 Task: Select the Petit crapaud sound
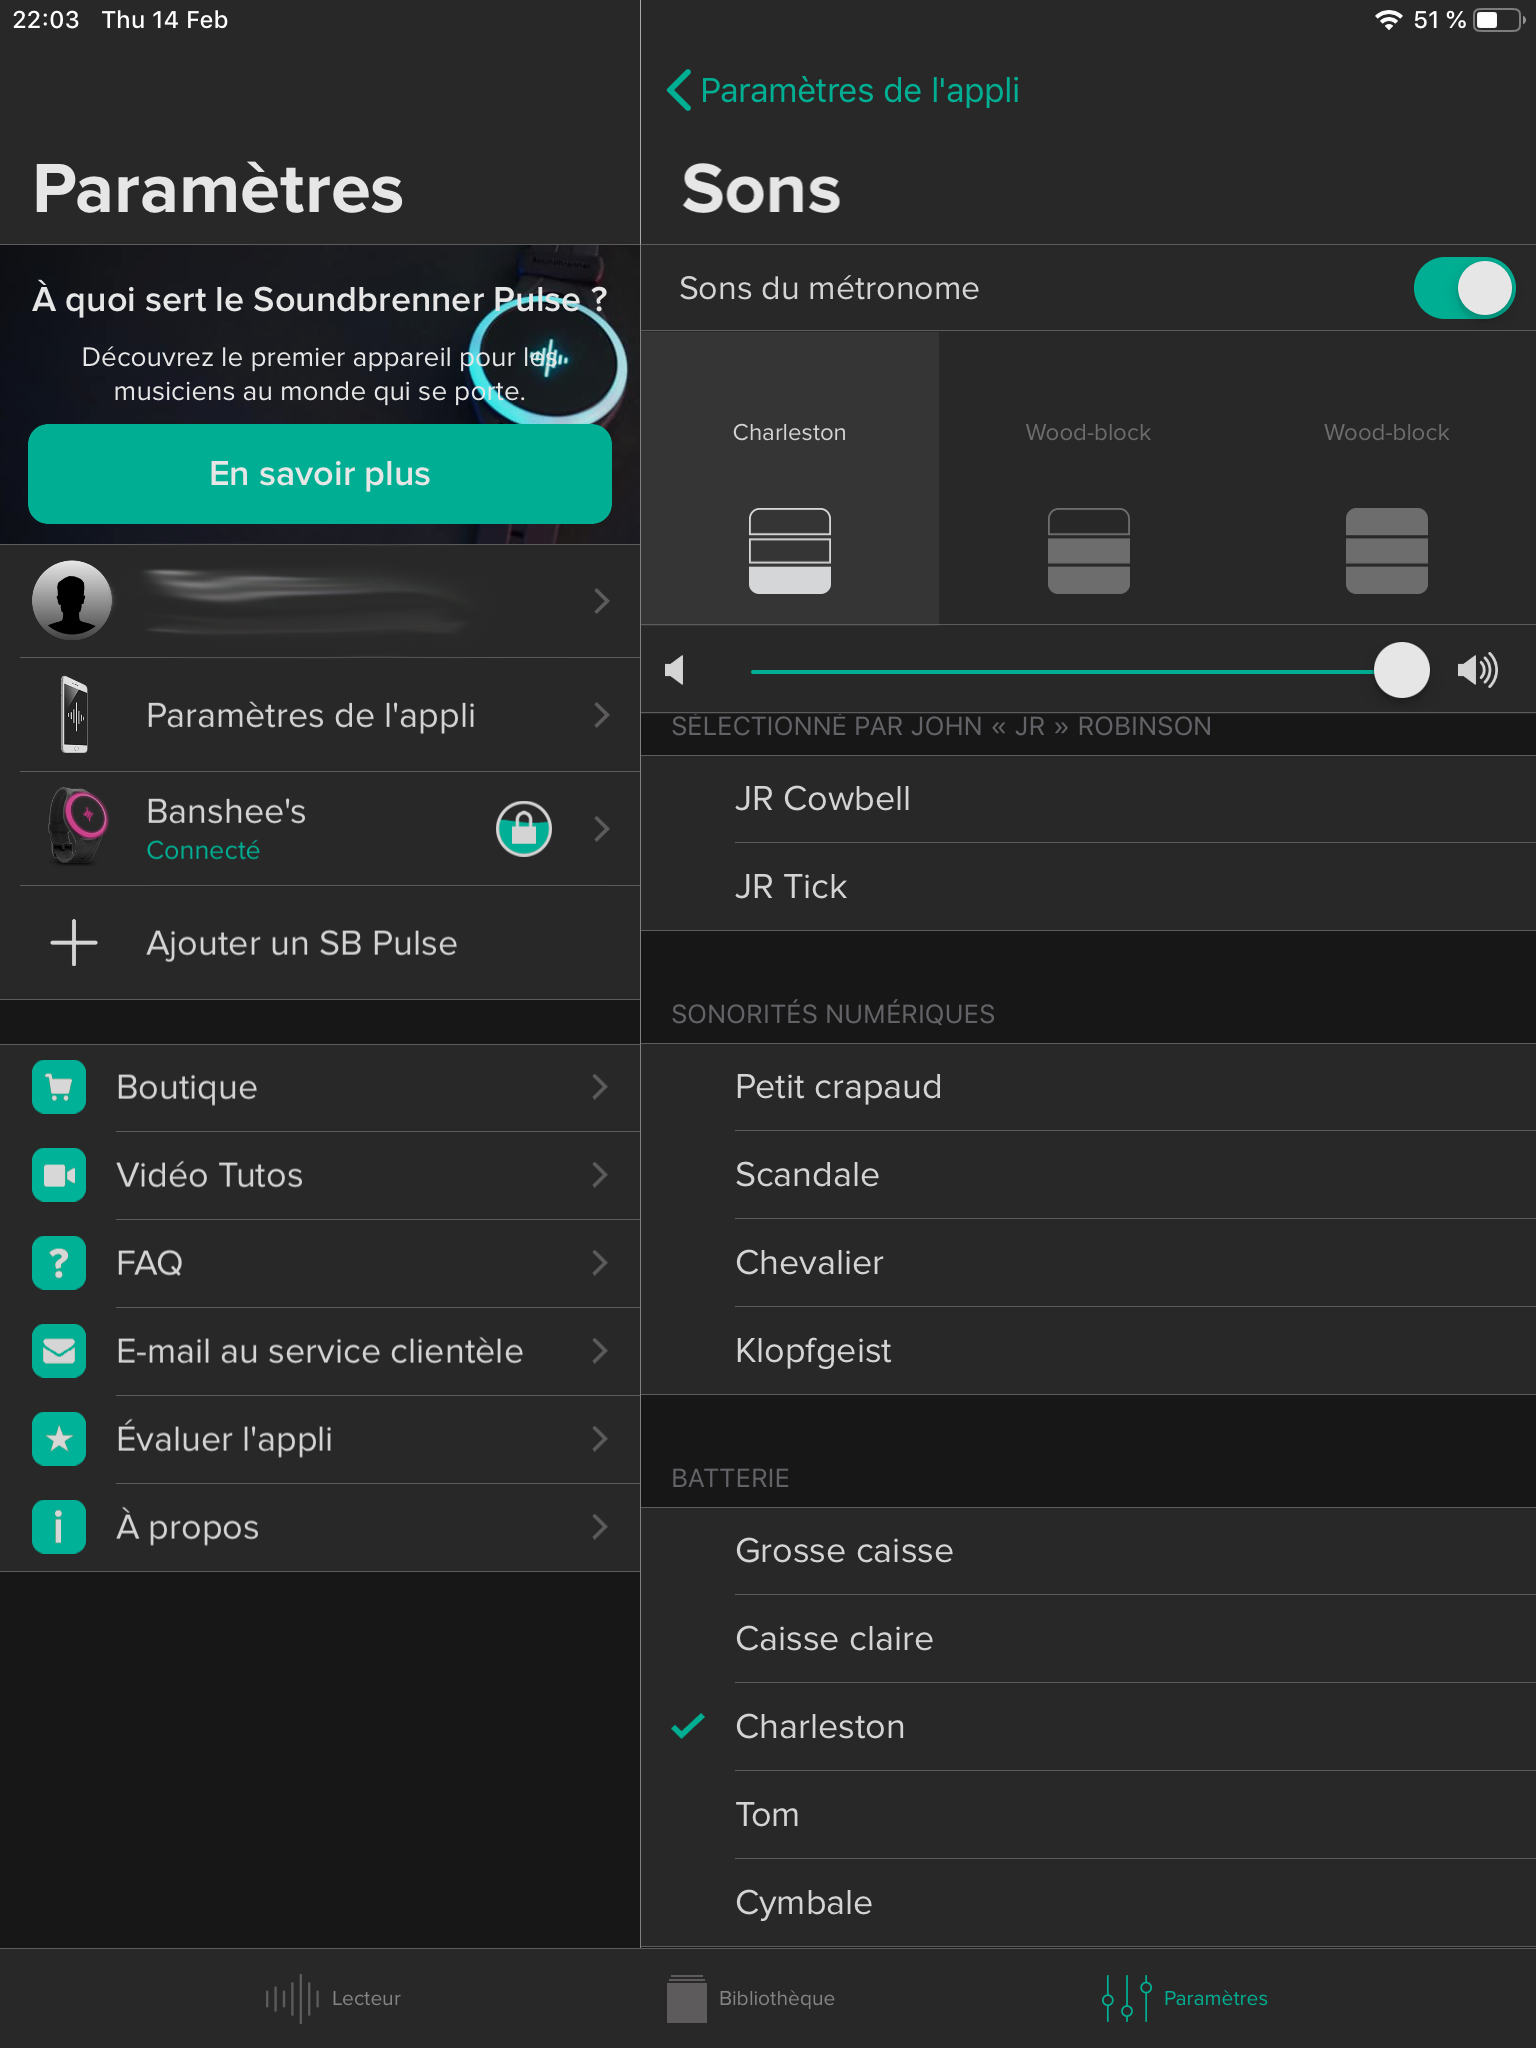(1088, 1087)
